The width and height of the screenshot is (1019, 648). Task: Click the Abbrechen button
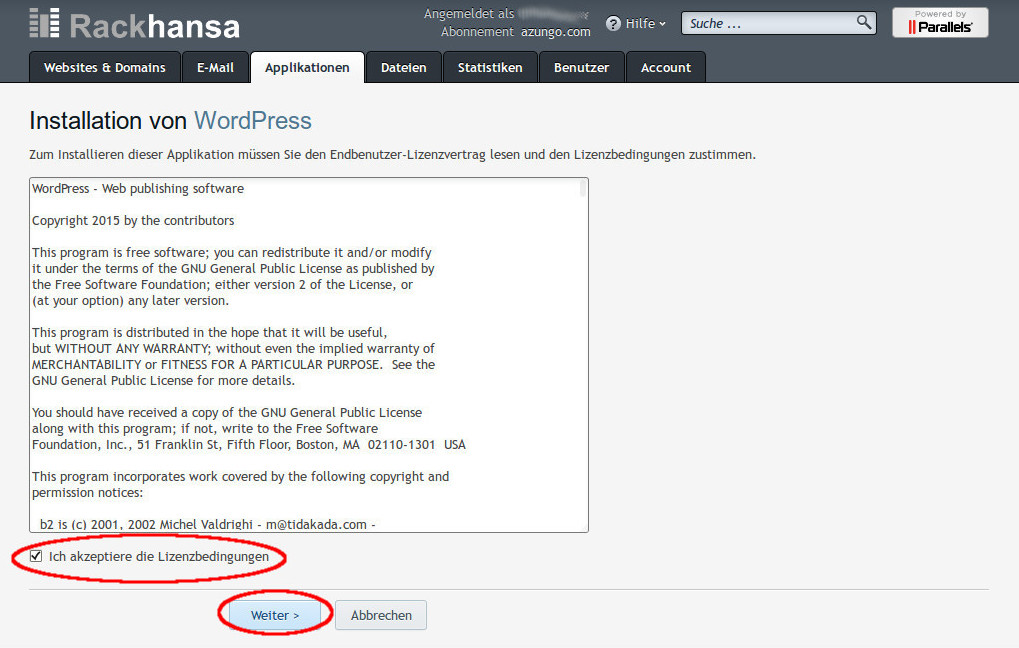tap(381, 615)
